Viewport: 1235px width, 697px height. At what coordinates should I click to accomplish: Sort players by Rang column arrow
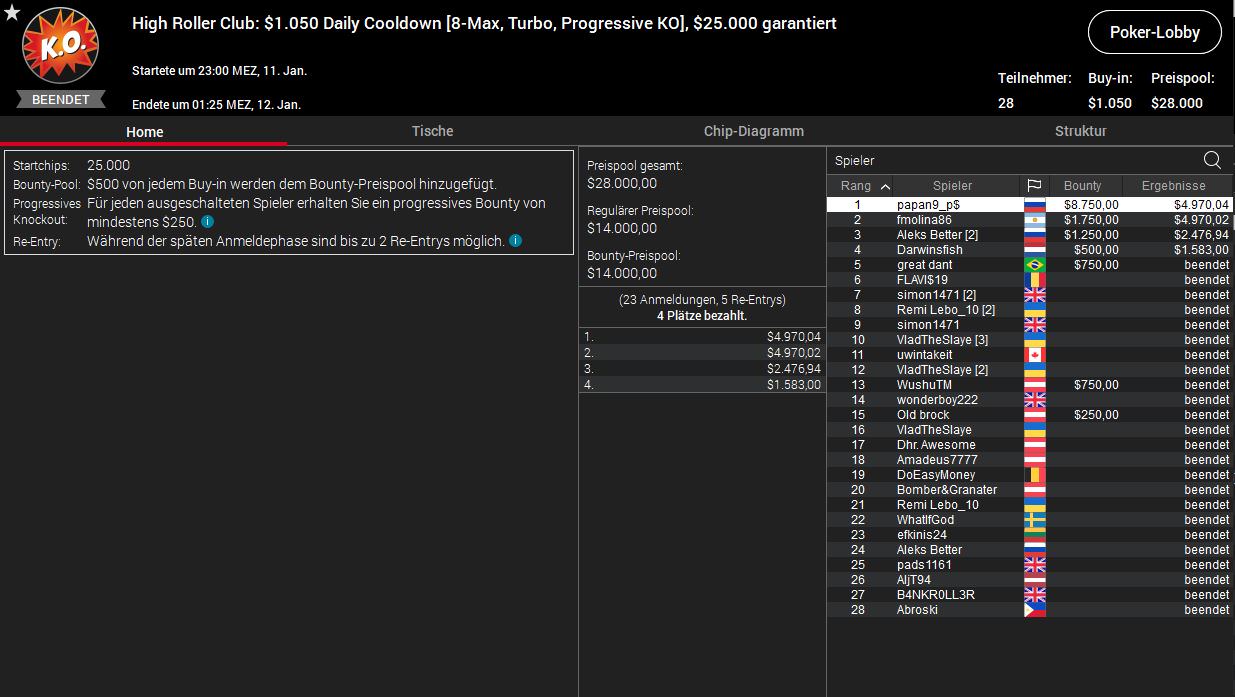click(x=885, y=186)
